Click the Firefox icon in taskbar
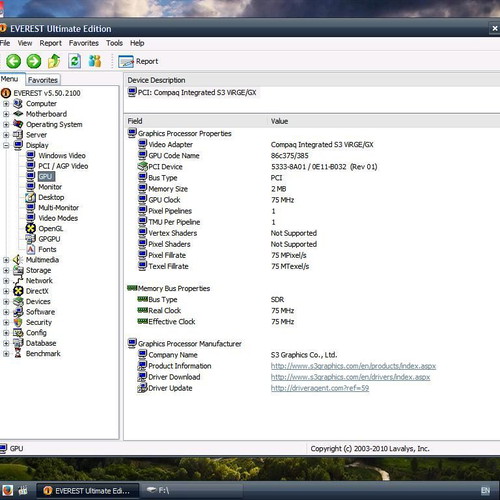This screenshot has width=500, height=500. [7, 490]
